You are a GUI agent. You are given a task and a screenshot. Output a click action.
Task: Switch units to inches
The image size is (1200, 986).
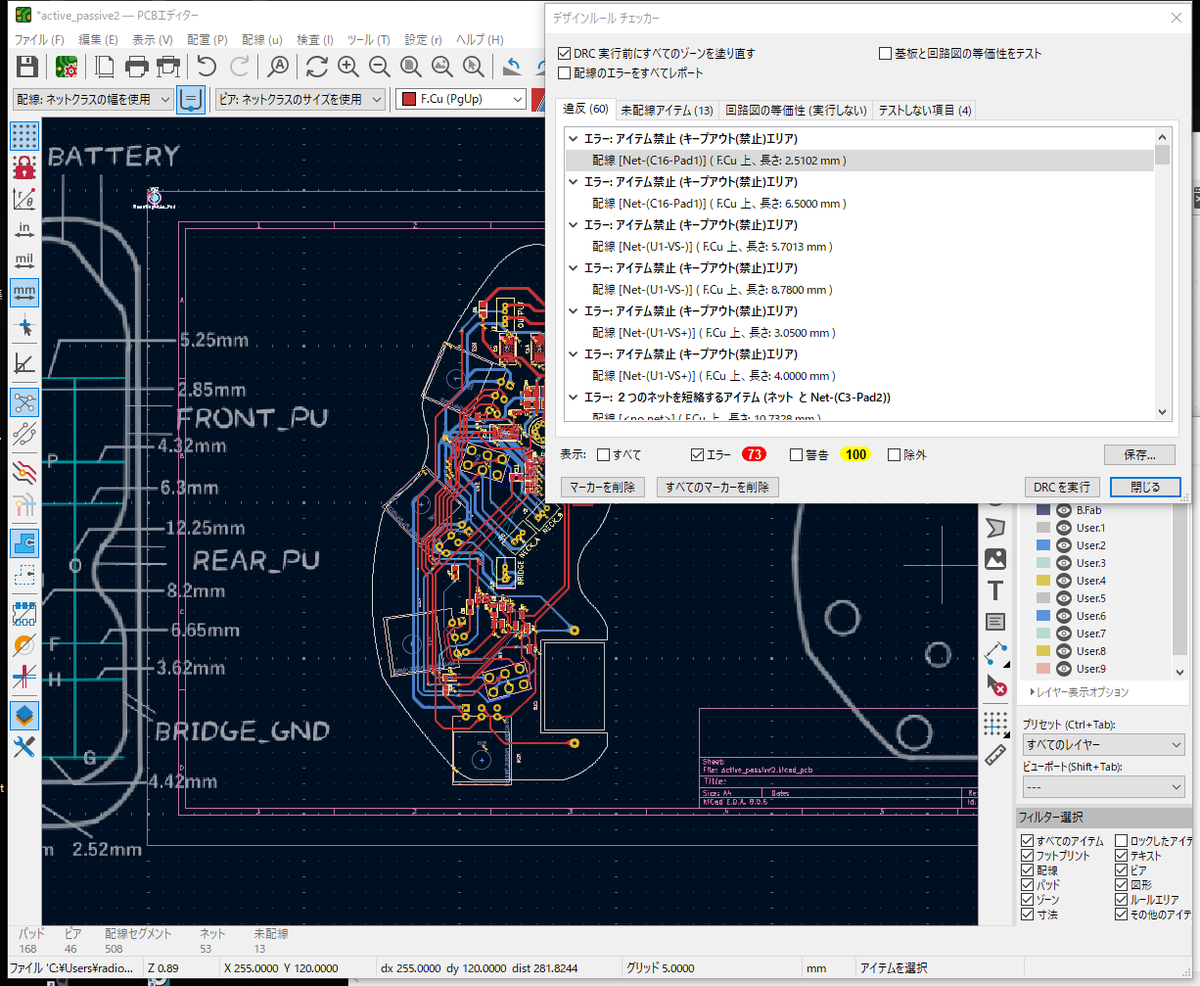click(24, 229)
